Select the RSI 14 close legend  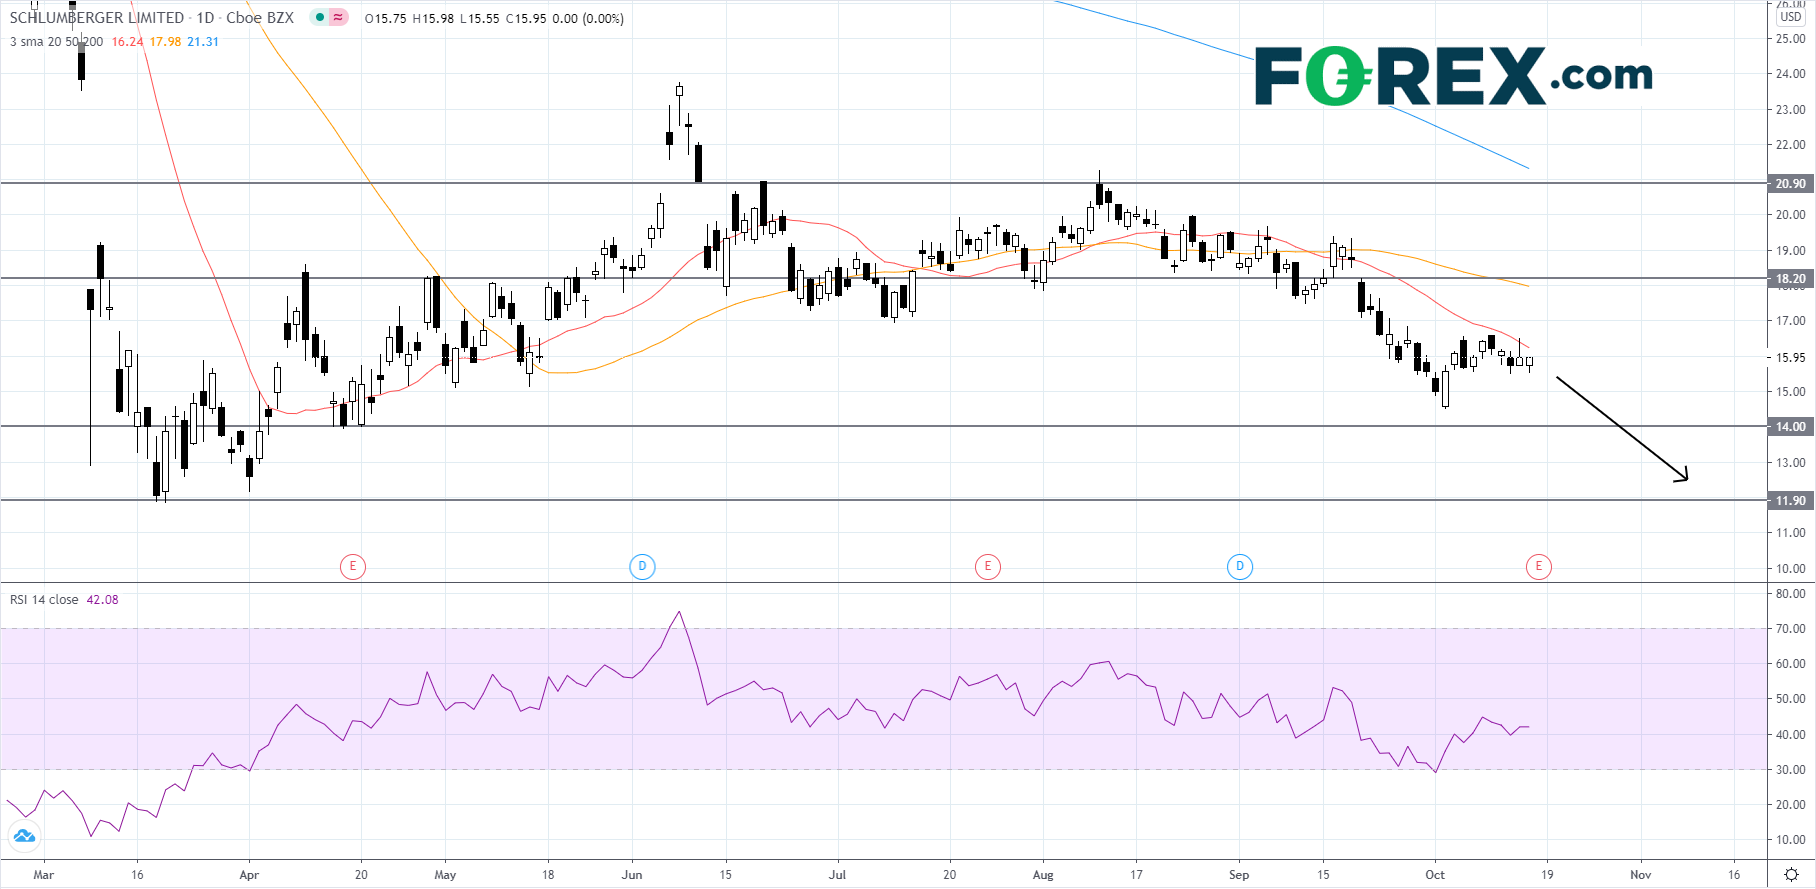44,600
